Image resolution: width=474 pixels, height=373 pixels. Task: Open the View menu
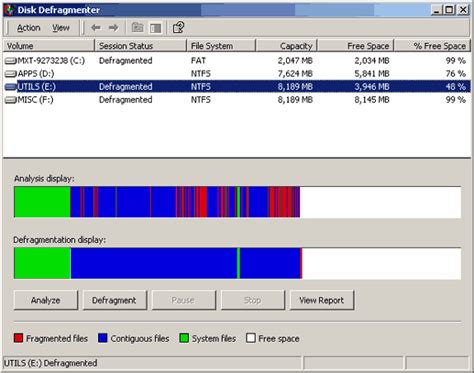coord(61,28)
